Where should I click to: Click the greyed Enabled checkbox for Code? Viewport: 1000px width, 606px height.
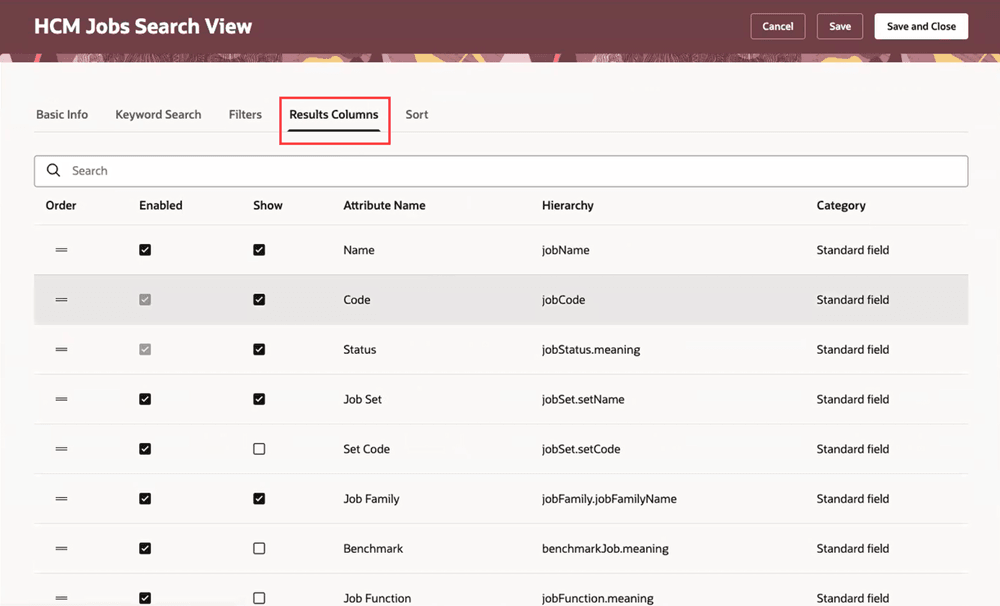pos(145,300)
